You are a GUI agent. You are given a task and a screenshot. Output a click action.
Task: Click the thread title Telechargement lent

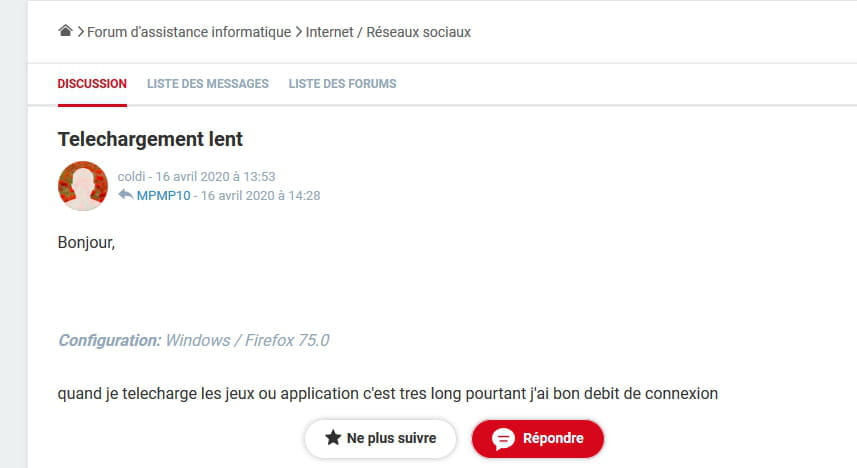pos(150,139)
